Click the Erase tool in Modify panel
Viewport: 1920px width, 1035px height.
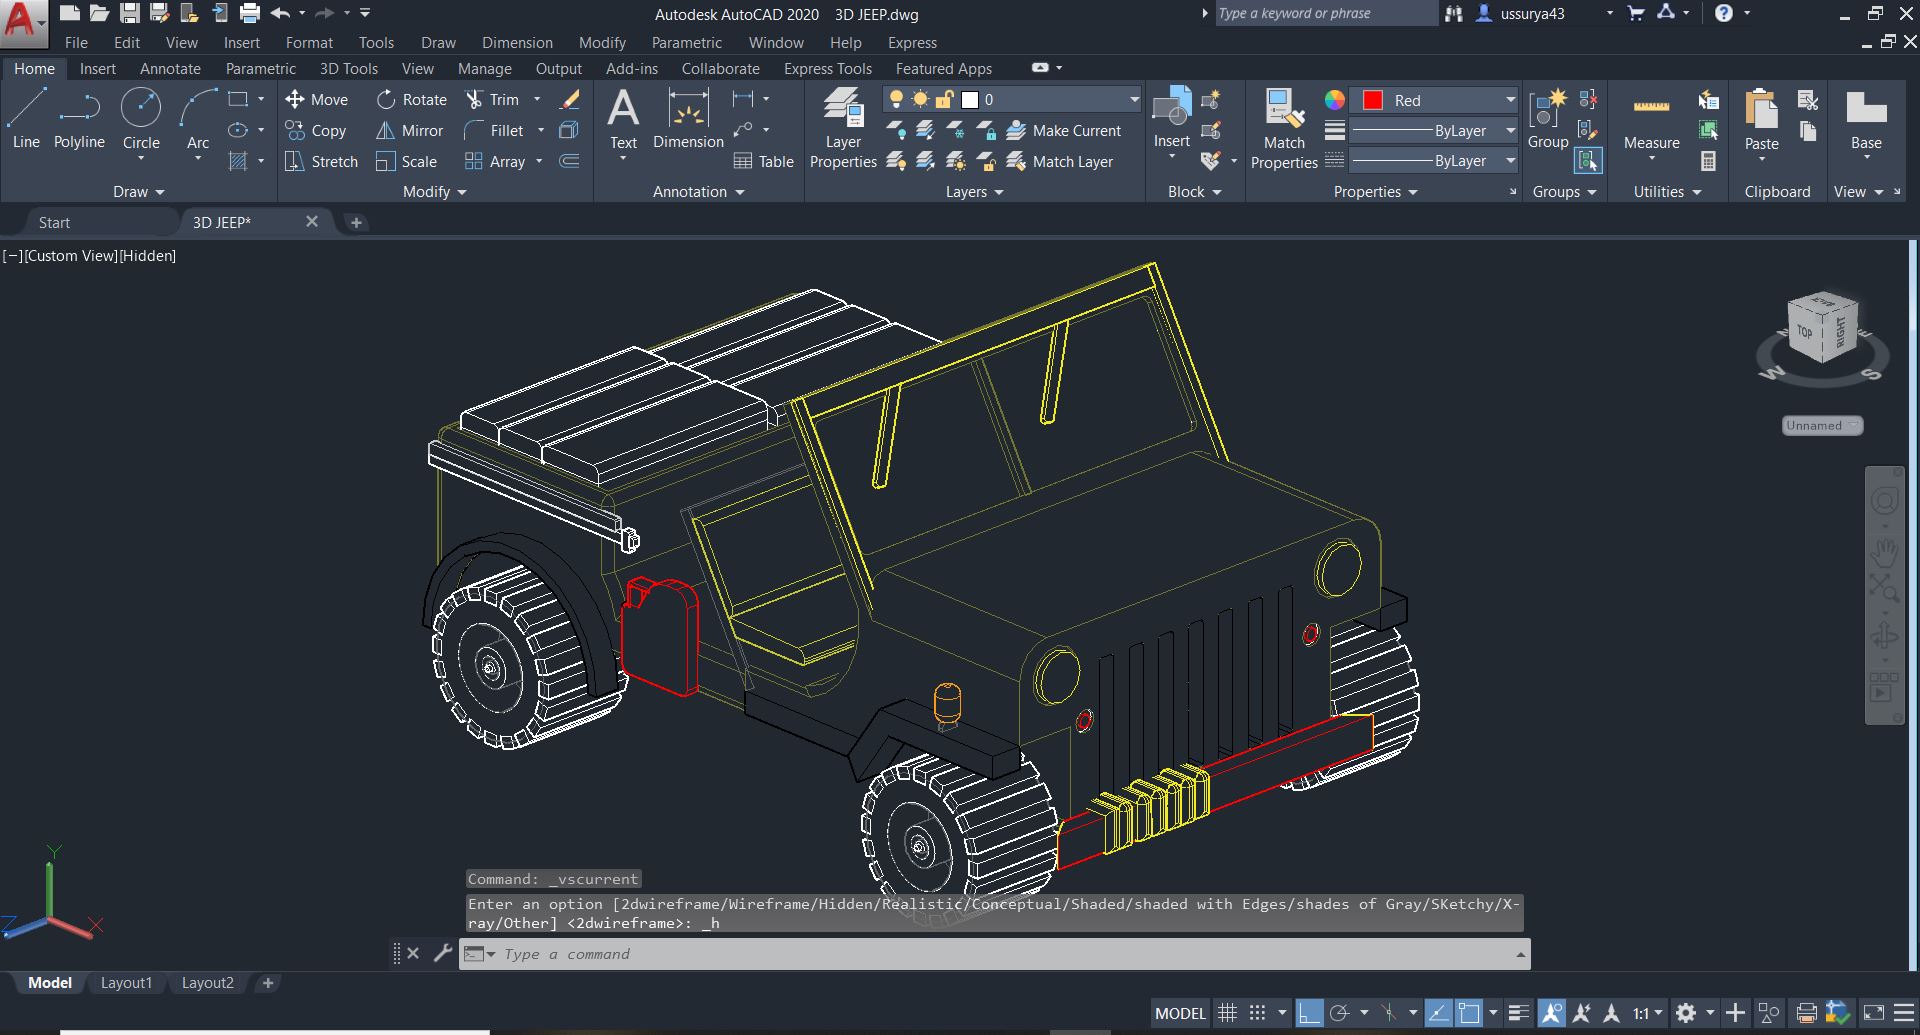570,99
